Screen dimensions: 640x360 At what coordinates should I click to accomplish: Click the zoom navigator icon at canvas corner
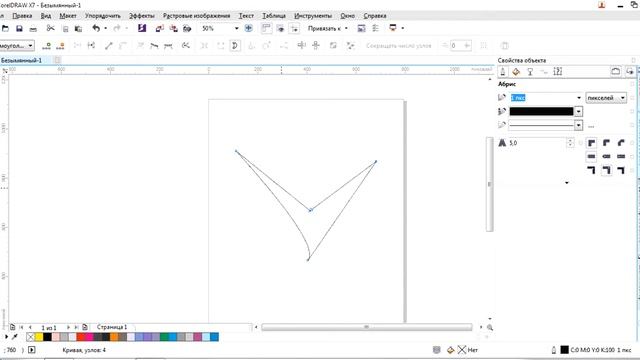point(490,327)
